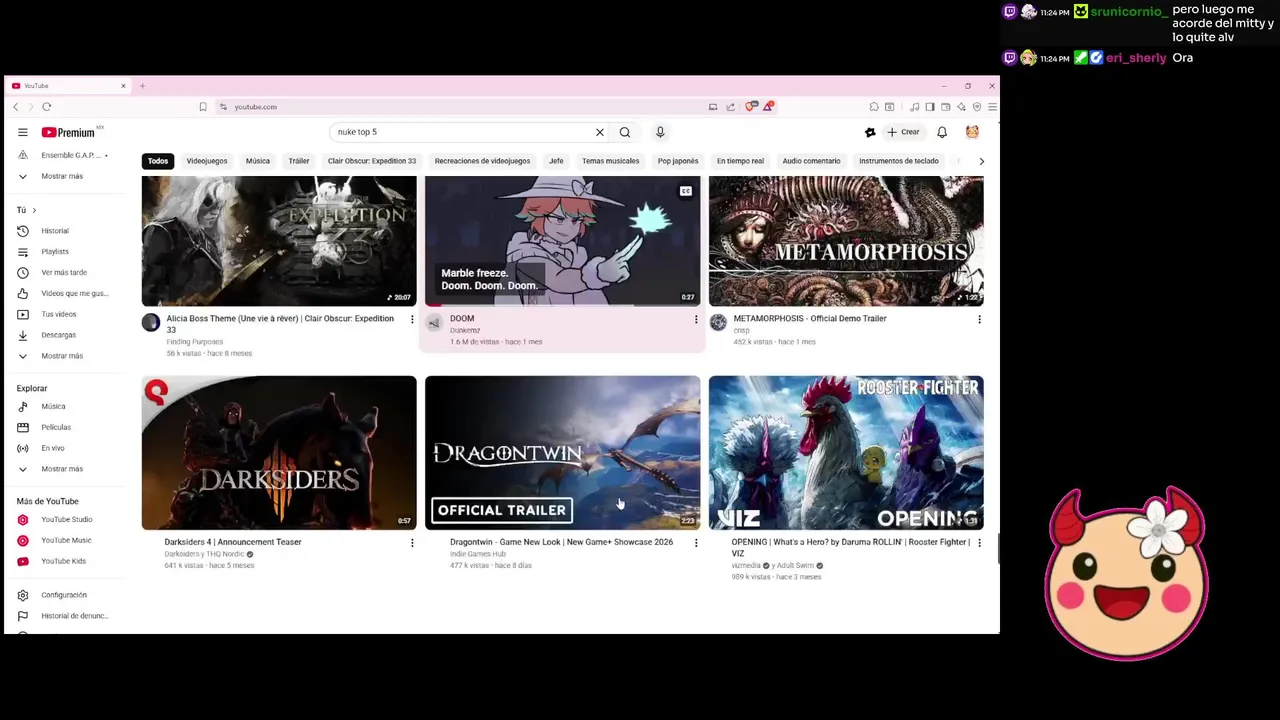Open options menu for Darksiders 4 teaser
This screenshot has width=1280, height=720.
pyautogui.click(x=412, y=543)
